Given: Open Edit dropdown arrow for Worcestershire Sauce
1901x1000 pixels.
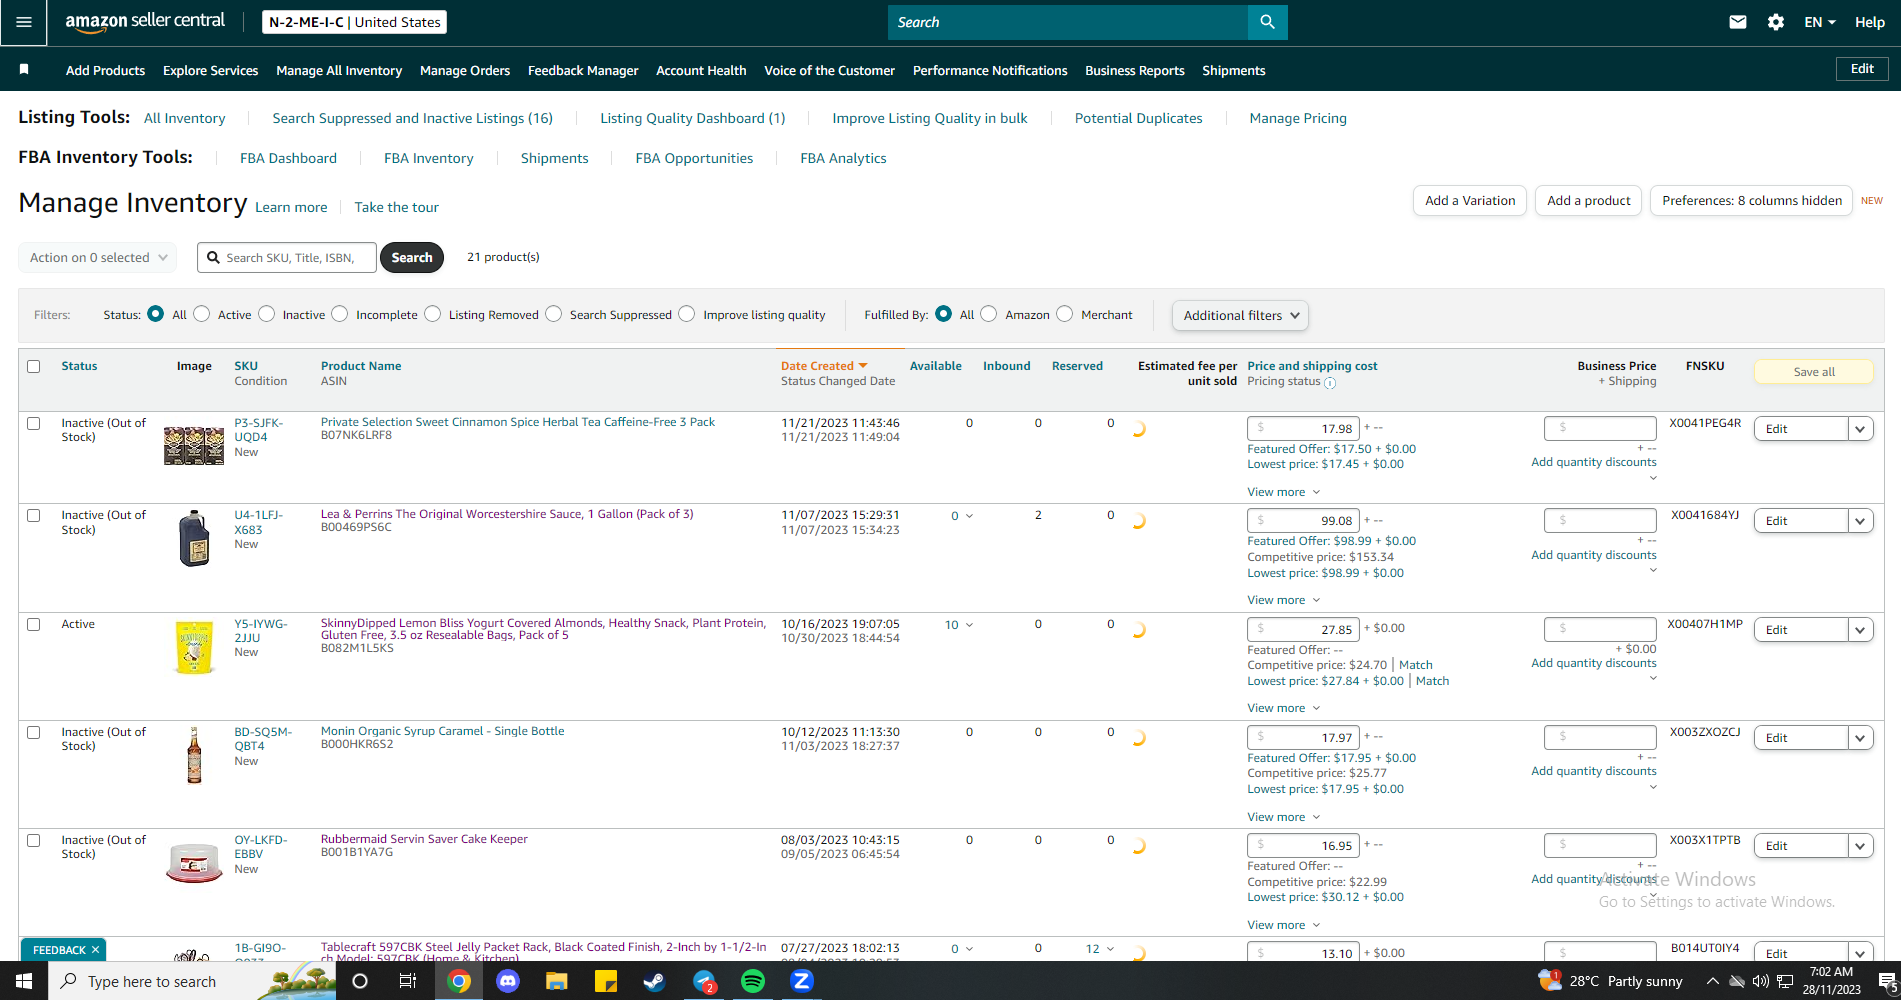Looking at the screenshot, I should click(x=1860, y=521).
